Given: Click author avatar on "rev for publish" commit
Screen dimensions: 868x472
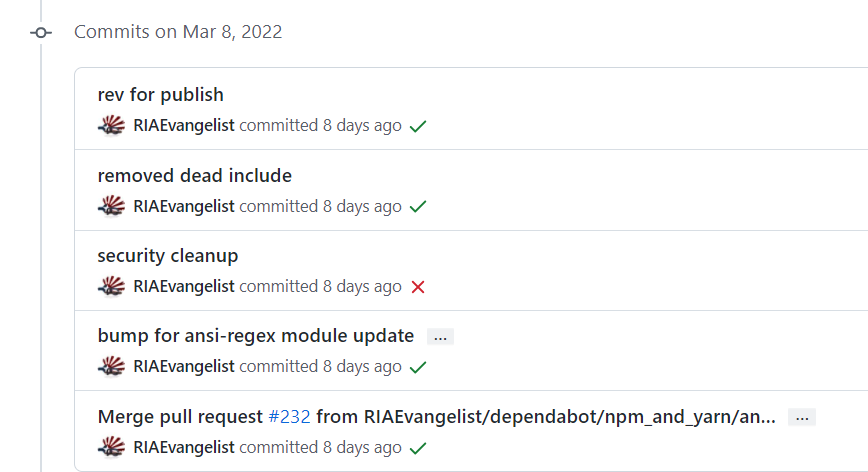Looking at the screenshot, I should coord(111,126).
